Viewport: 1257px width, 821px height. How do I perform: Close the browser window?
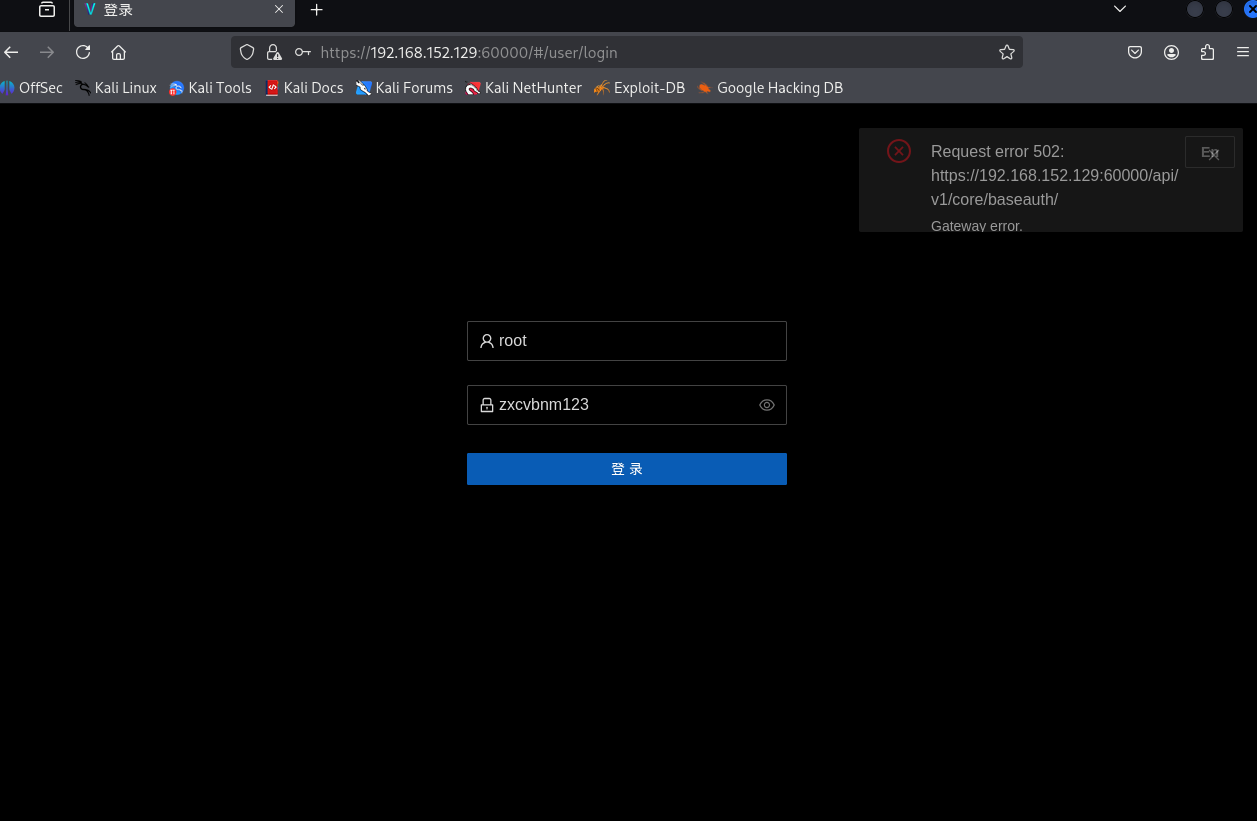click(x=1250, y=9)
